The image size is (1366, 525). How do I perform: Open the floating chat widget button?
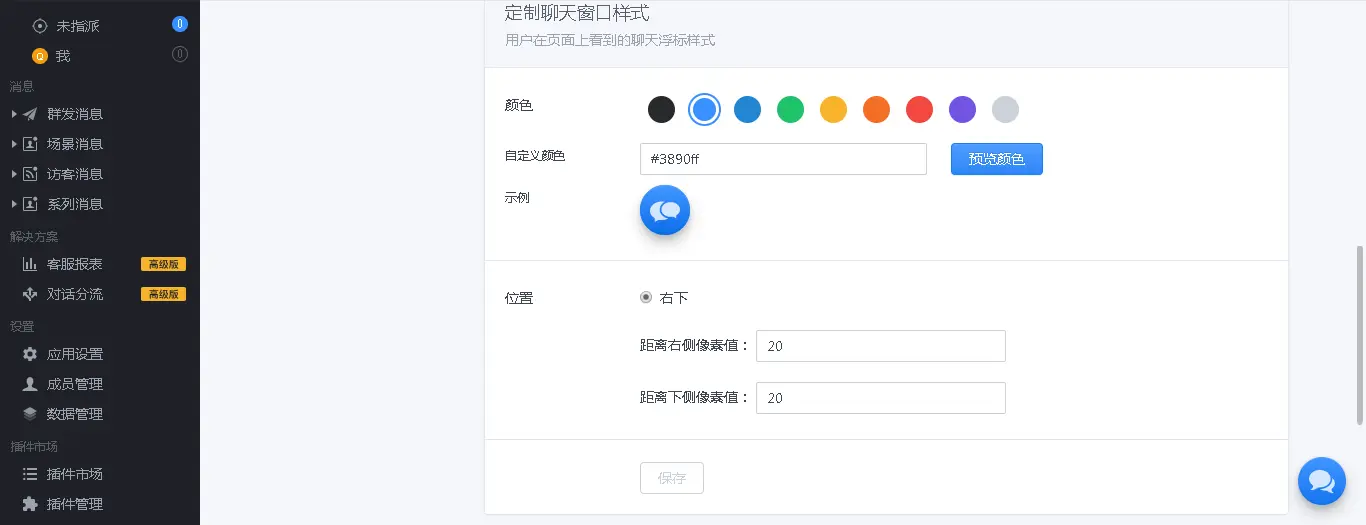[x=1322, y=481]
